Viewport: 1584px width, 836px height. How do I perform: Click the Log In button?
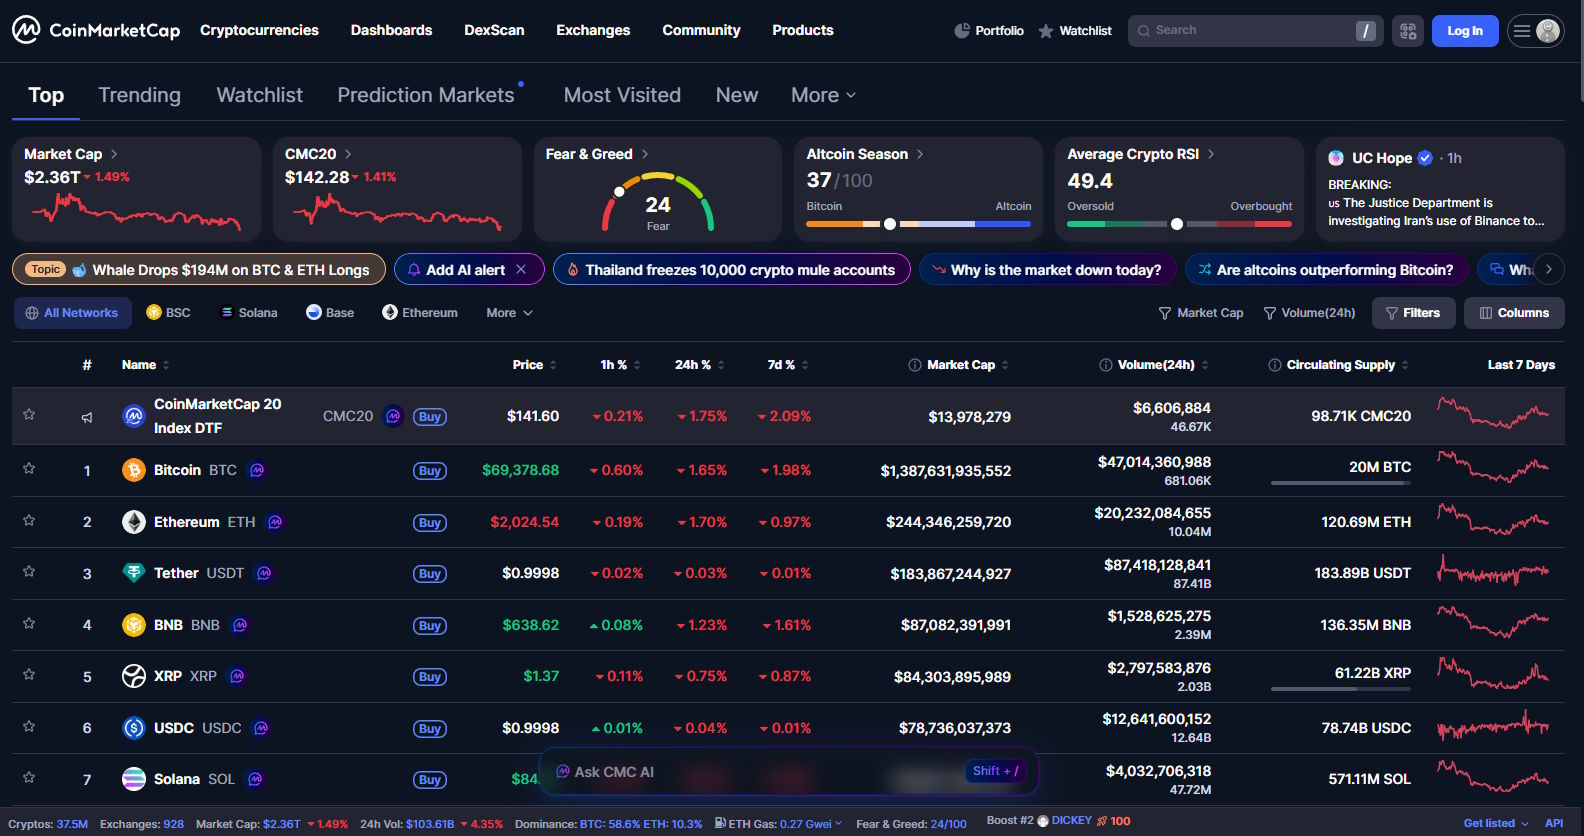[x=1465, y=31]
